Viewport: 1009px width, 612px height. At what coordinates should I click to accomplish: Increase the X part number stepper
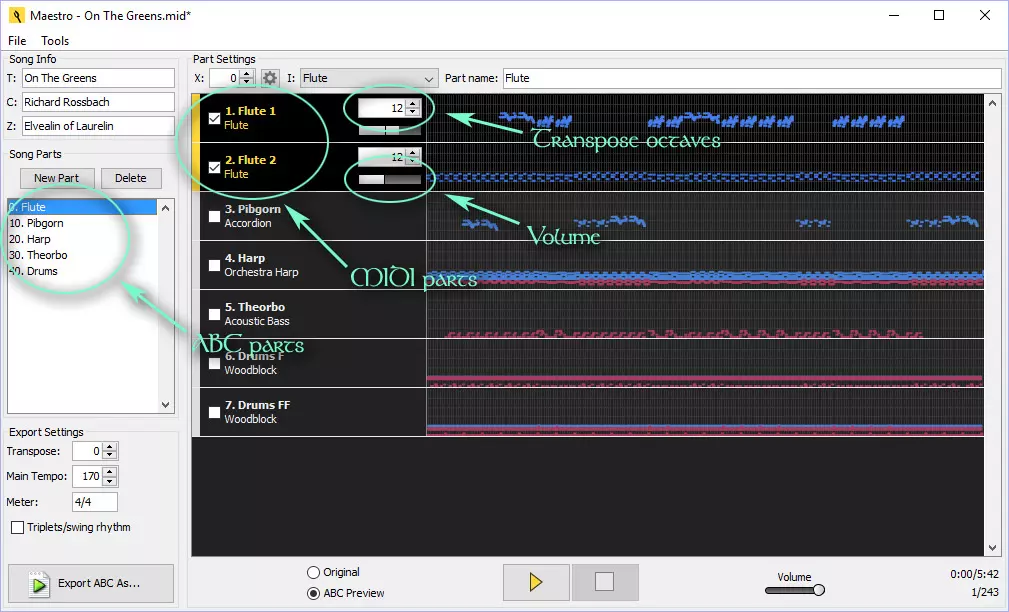tap(247, 74)
